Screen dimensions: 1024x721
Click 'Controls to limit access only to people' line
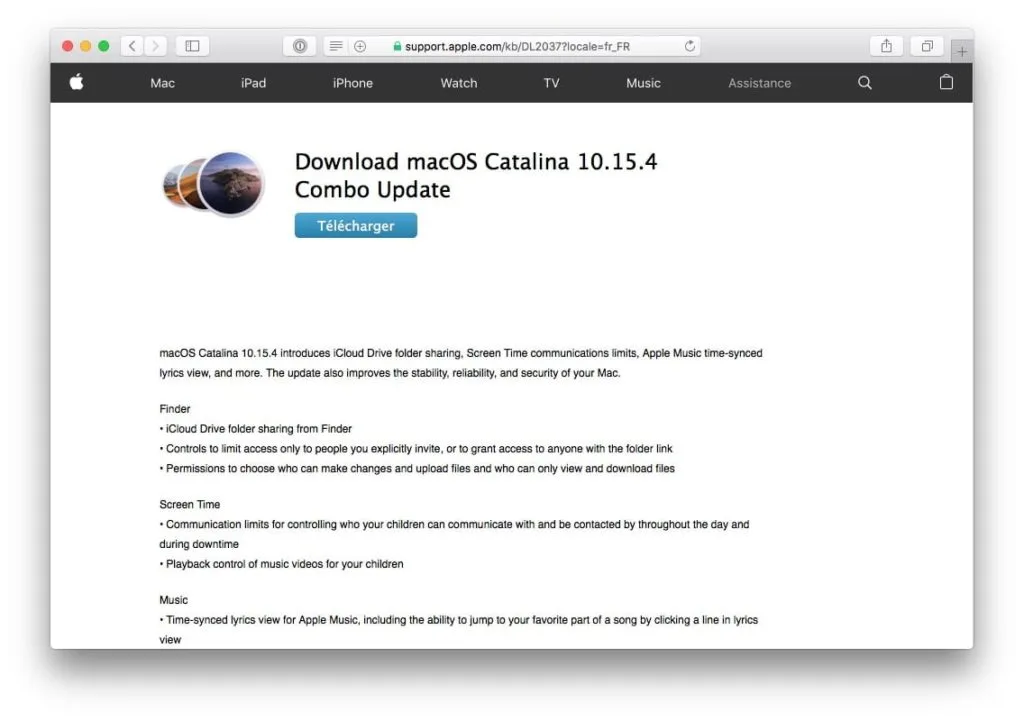[x=416, y=449]
